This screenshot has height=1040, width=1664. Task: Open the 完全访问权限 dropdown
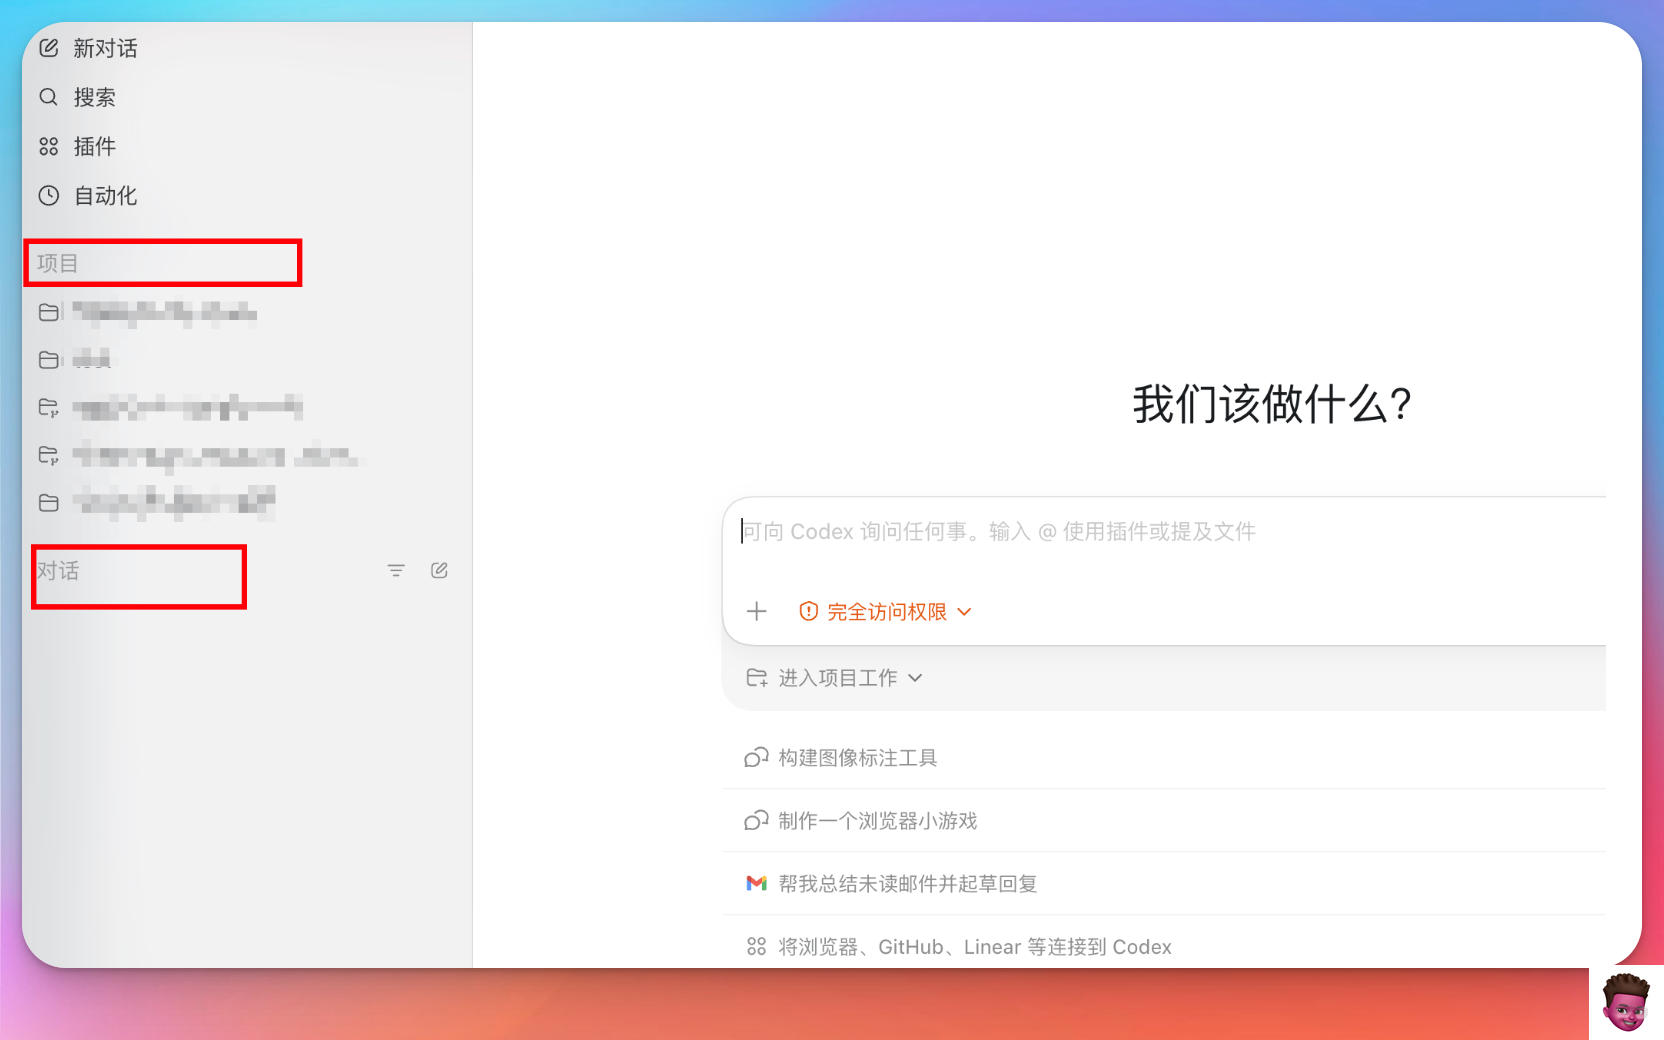886,611
